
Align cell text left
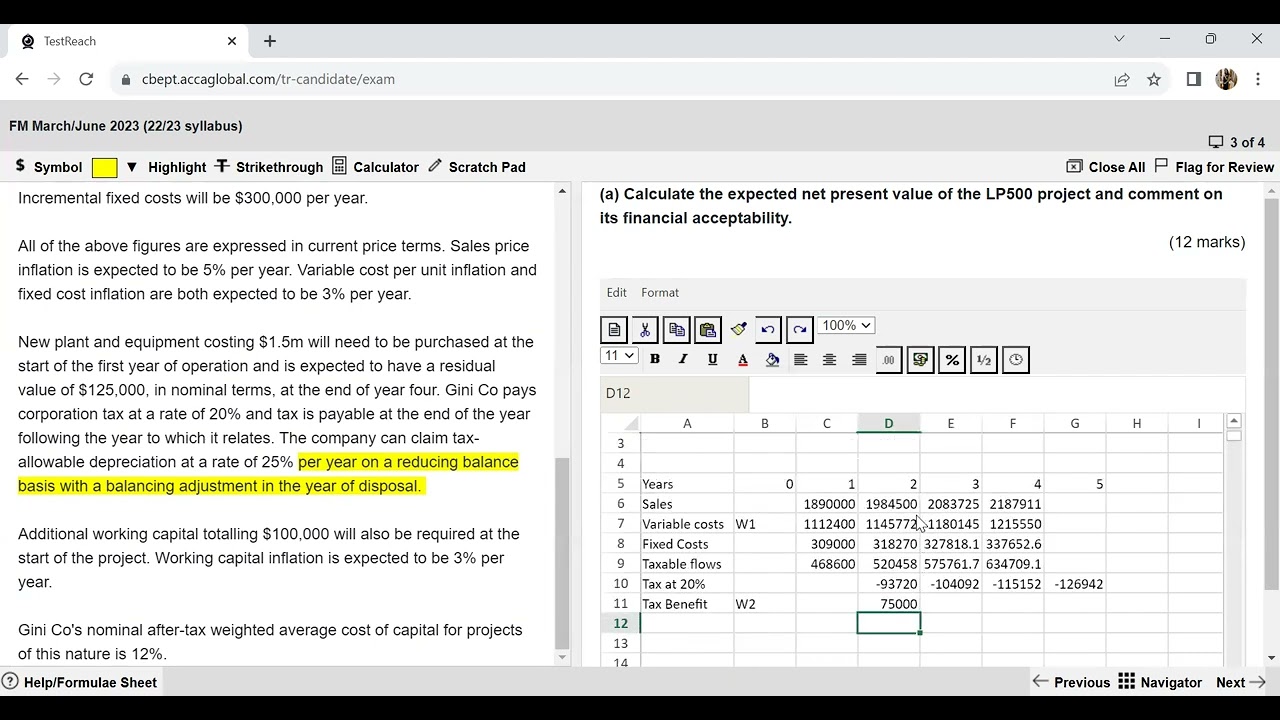(800, 359)
